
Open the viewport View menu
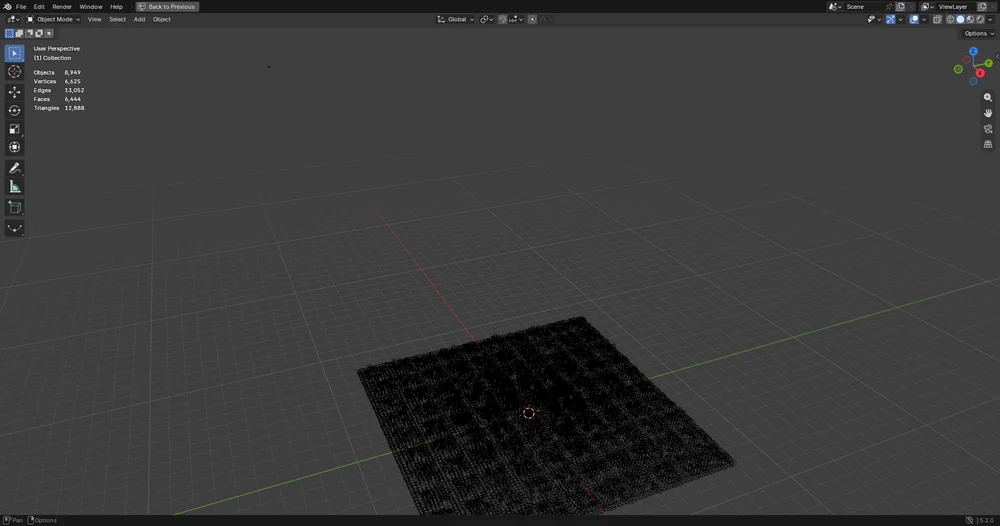[94, 19]
